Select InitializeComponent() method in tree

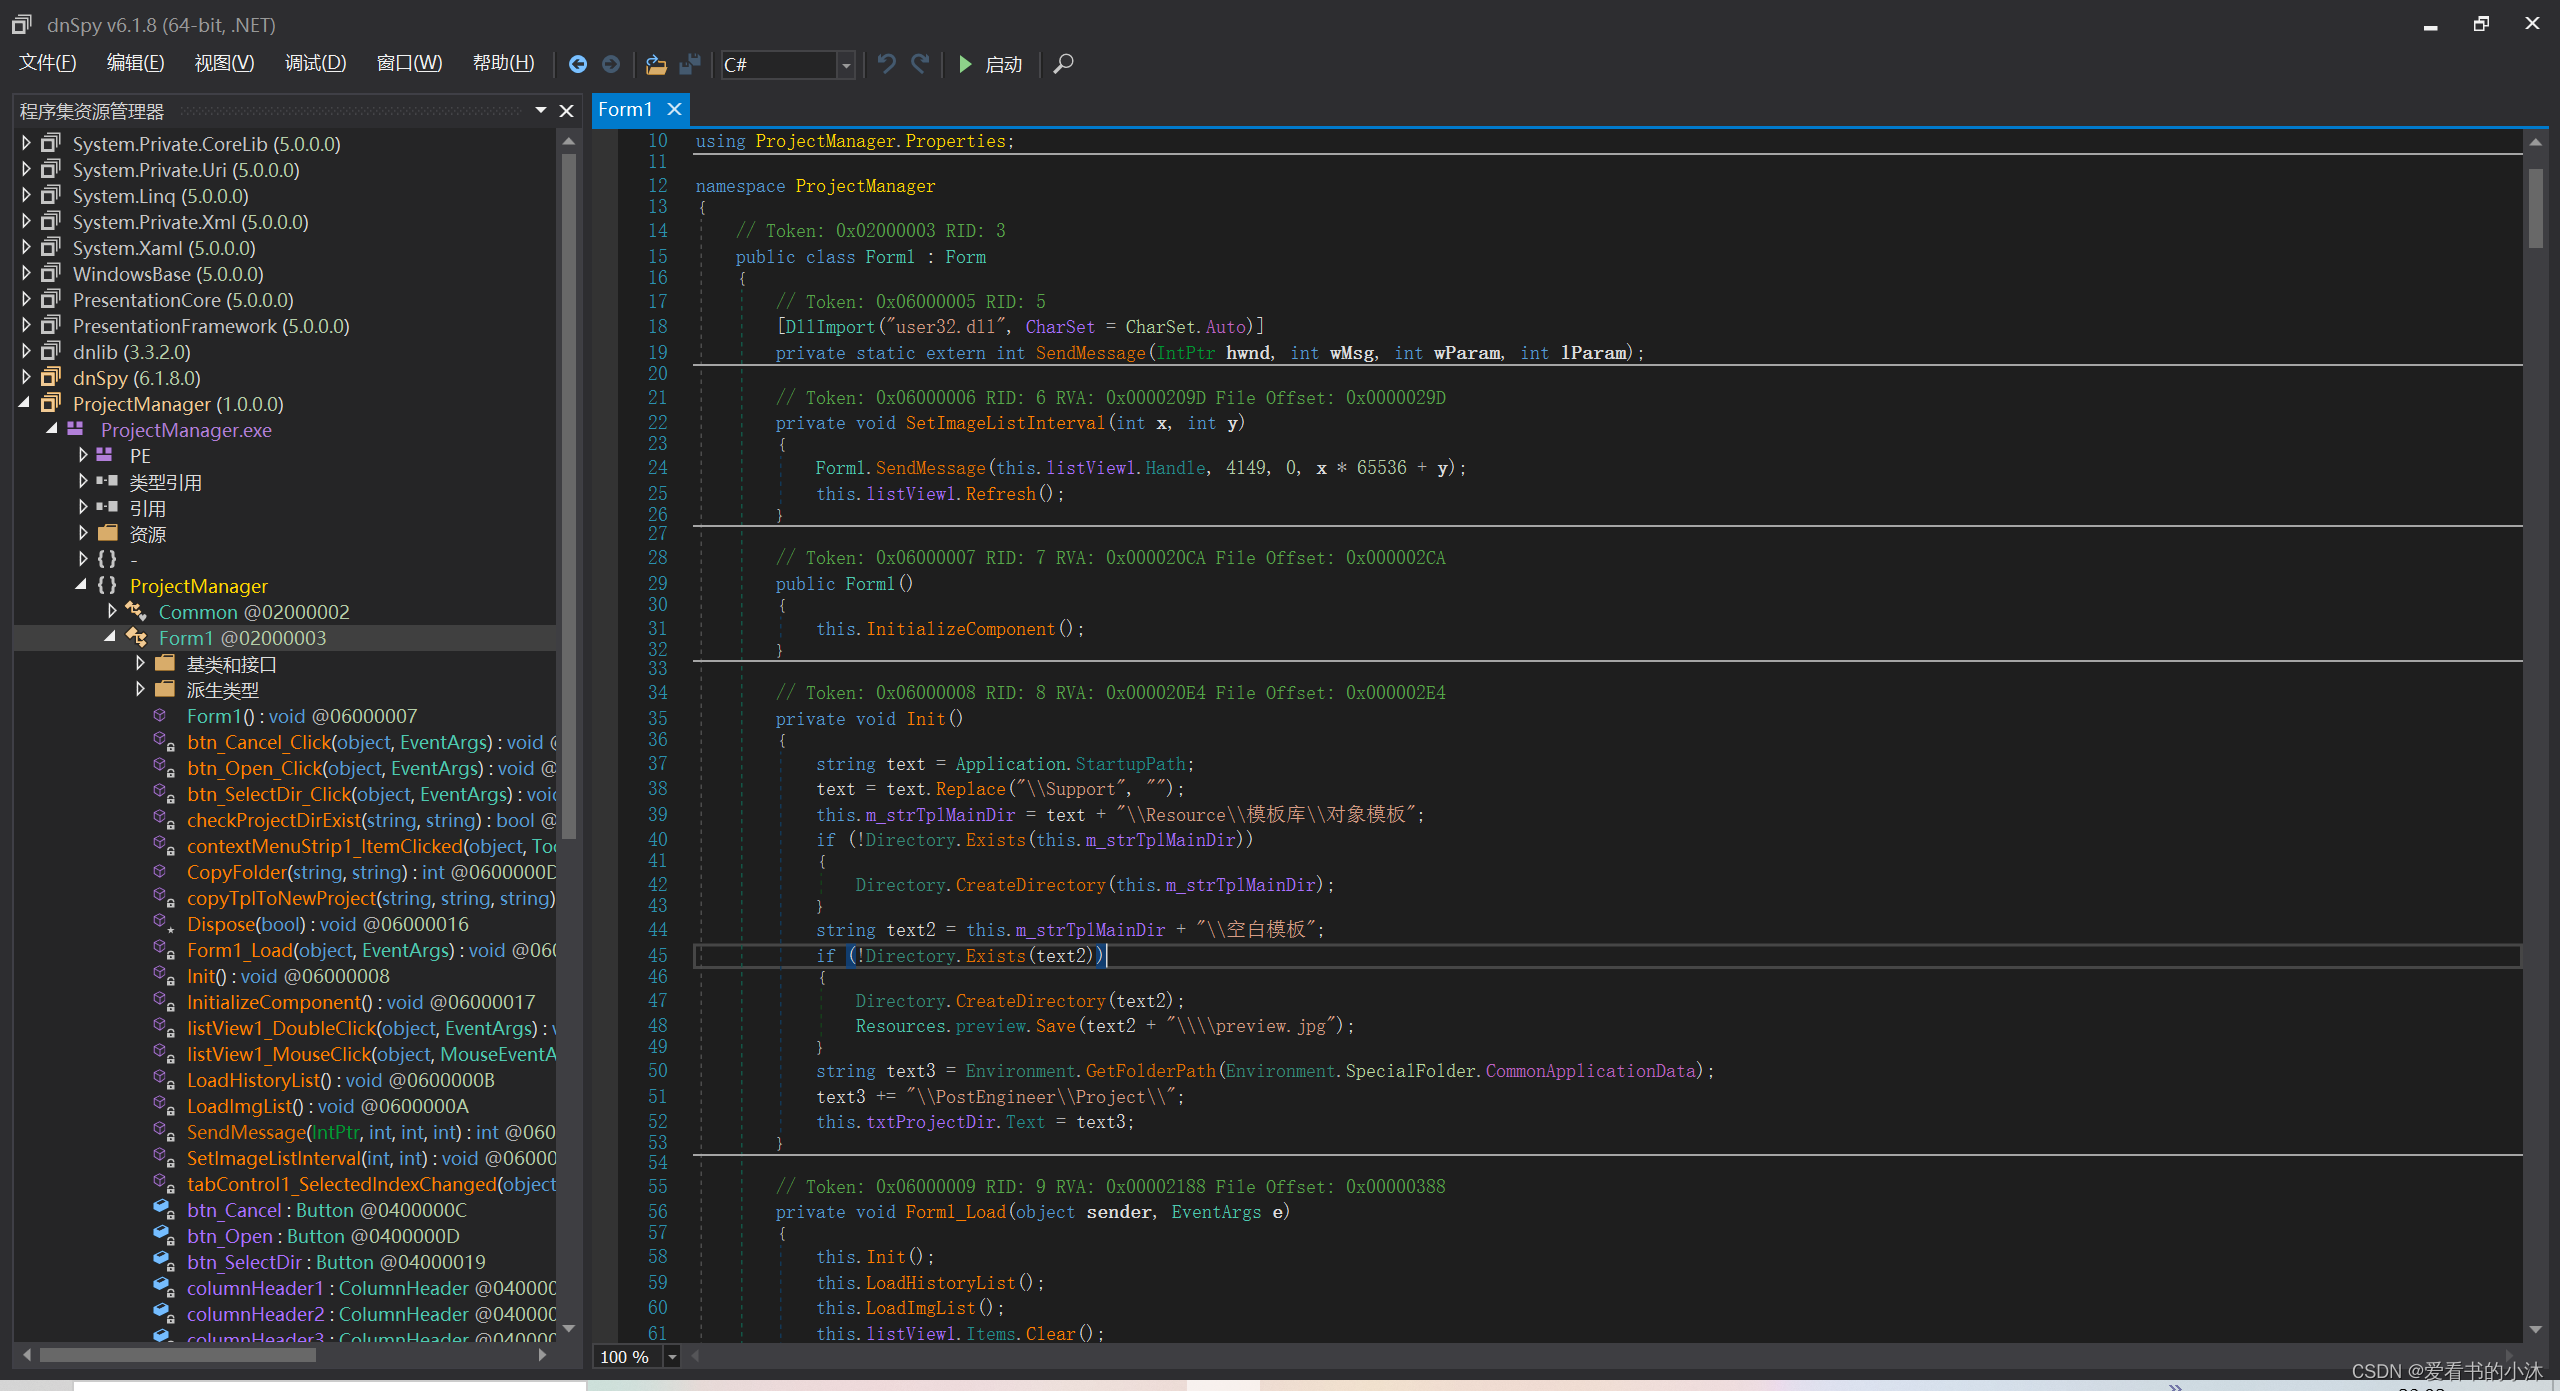361,1002
